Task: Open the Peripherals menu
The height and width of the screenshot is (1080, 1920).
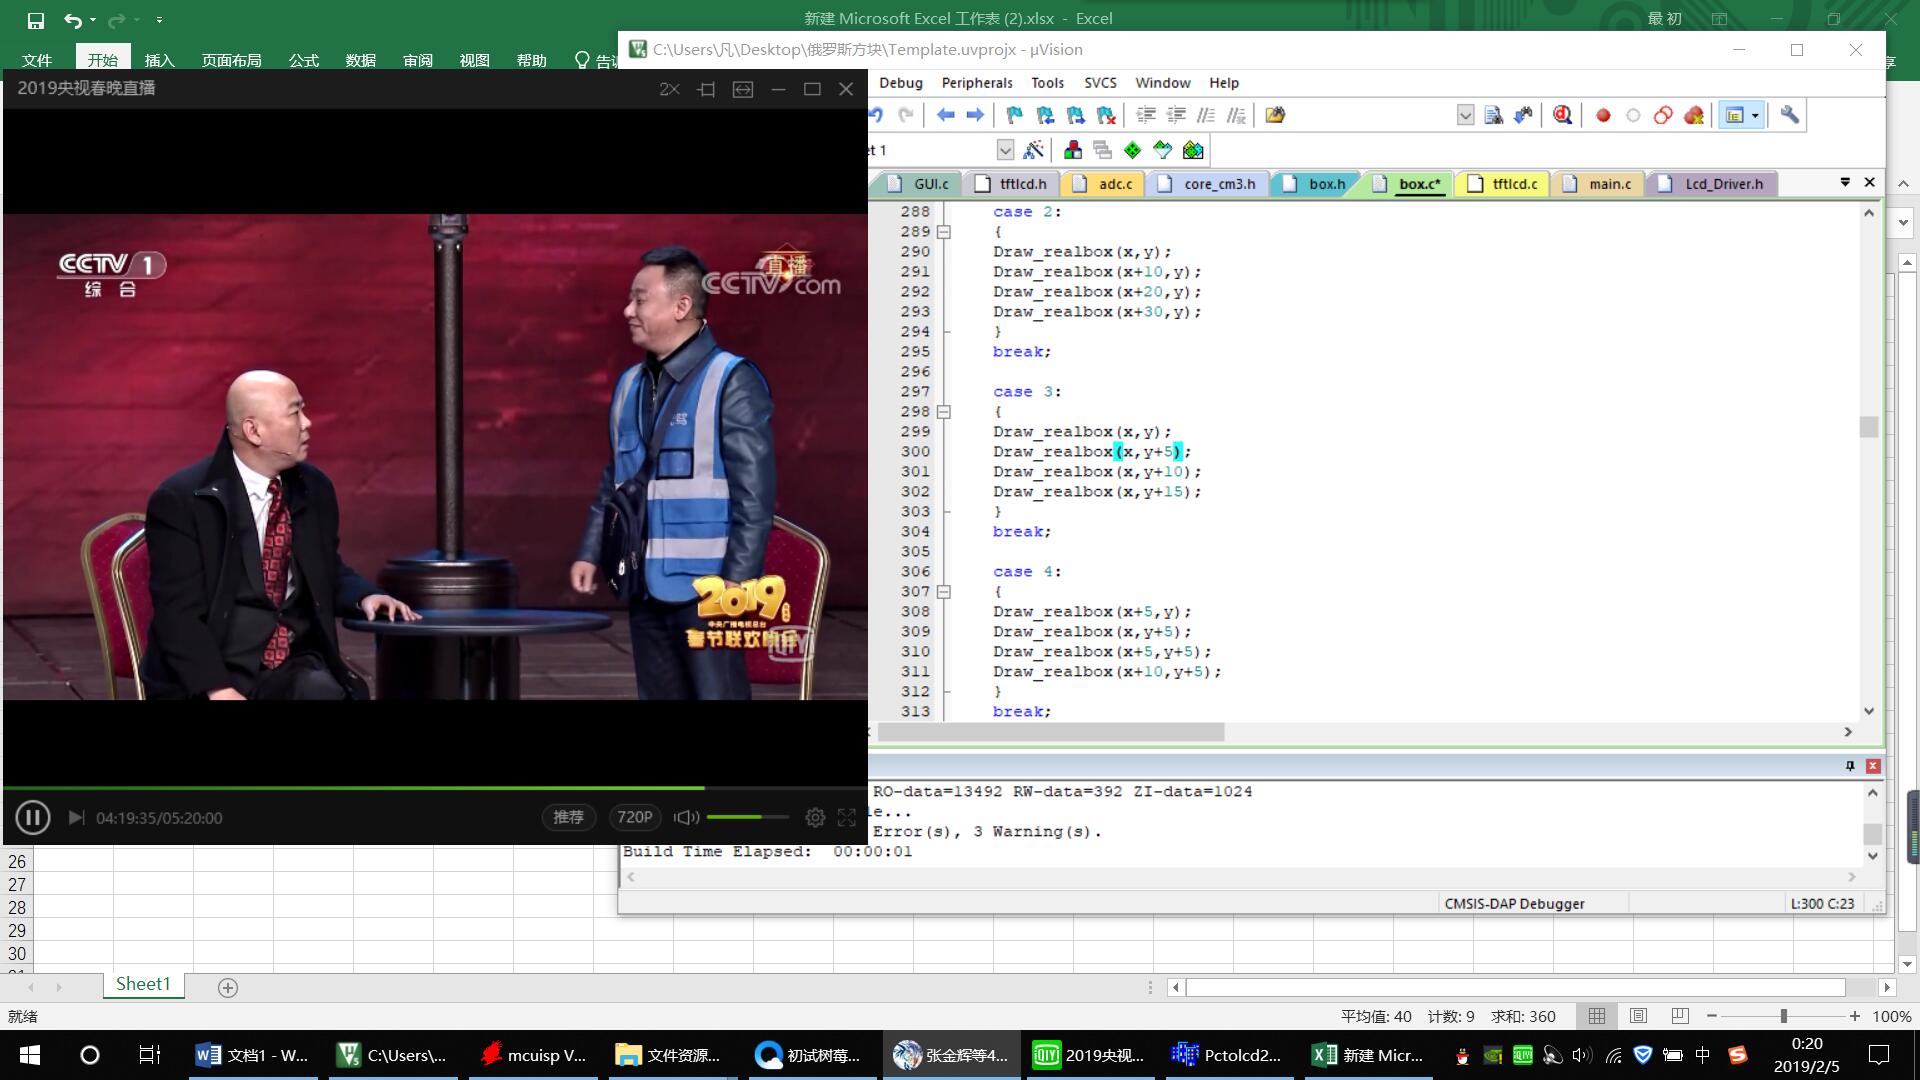Action: 976,83
